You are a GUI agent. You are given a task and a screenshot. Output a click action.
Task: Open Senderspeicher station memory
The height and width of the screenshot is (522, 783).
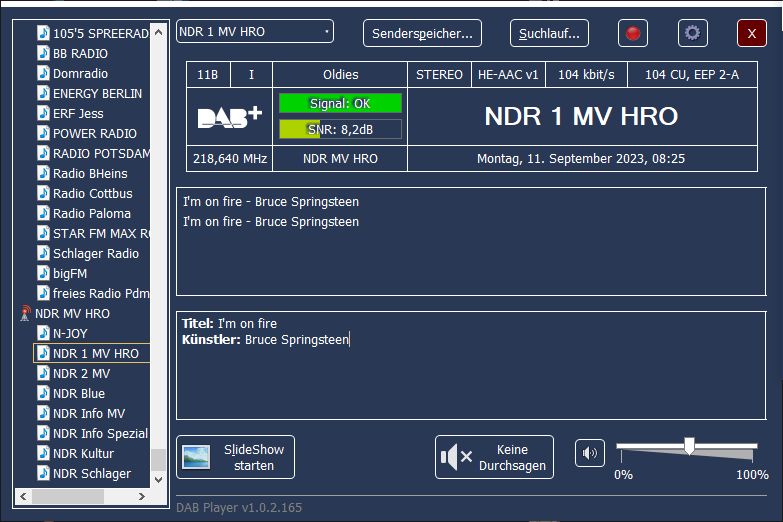422,33
